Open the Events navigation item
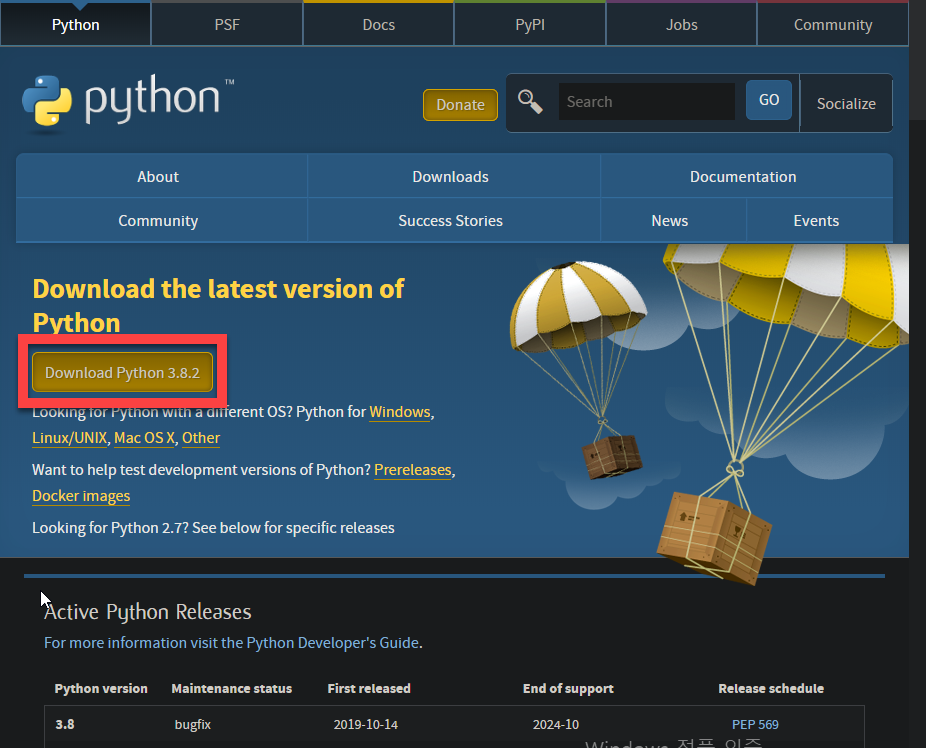Image resolution: width=926 pixels, height=748 pixels. (x=816, y=220)
